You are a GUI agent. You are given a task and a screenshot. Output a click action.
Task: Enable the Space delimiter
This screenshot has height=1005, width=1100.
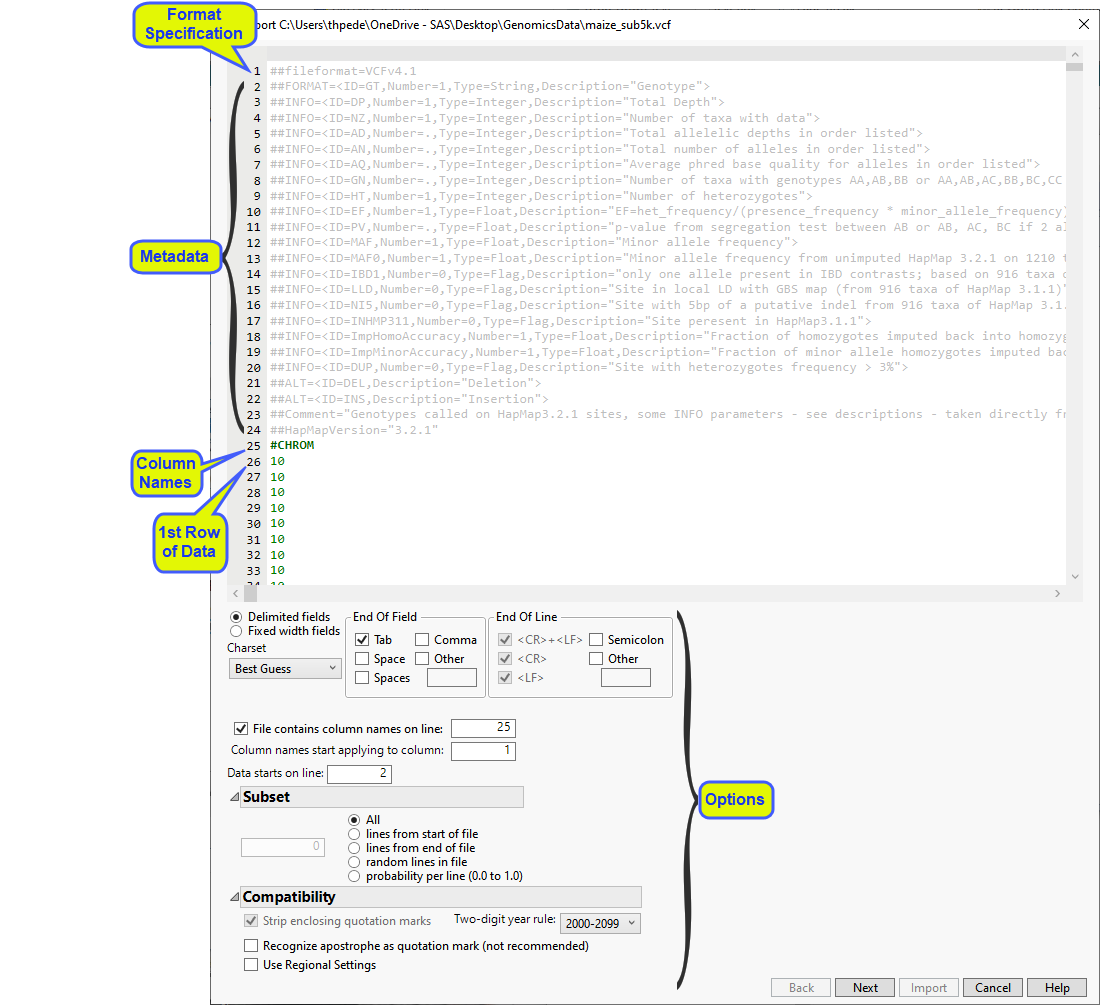363,658
